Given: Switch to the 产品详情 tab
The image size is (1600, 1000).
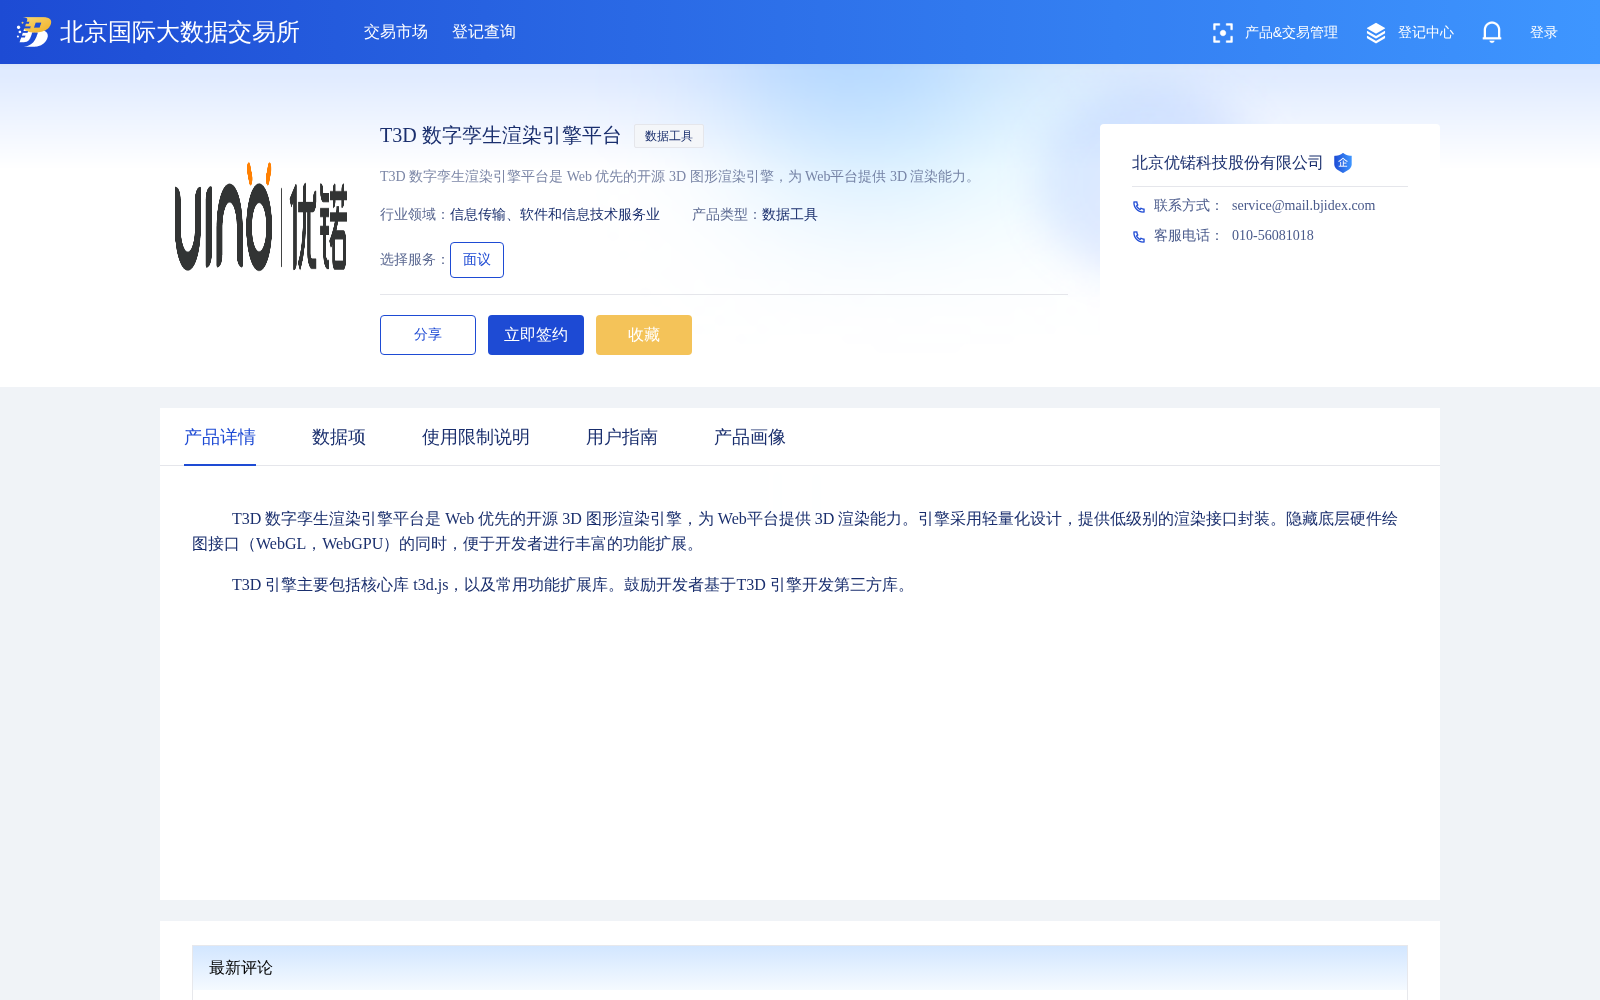Looking at the screenshot, I should [220, 437].
